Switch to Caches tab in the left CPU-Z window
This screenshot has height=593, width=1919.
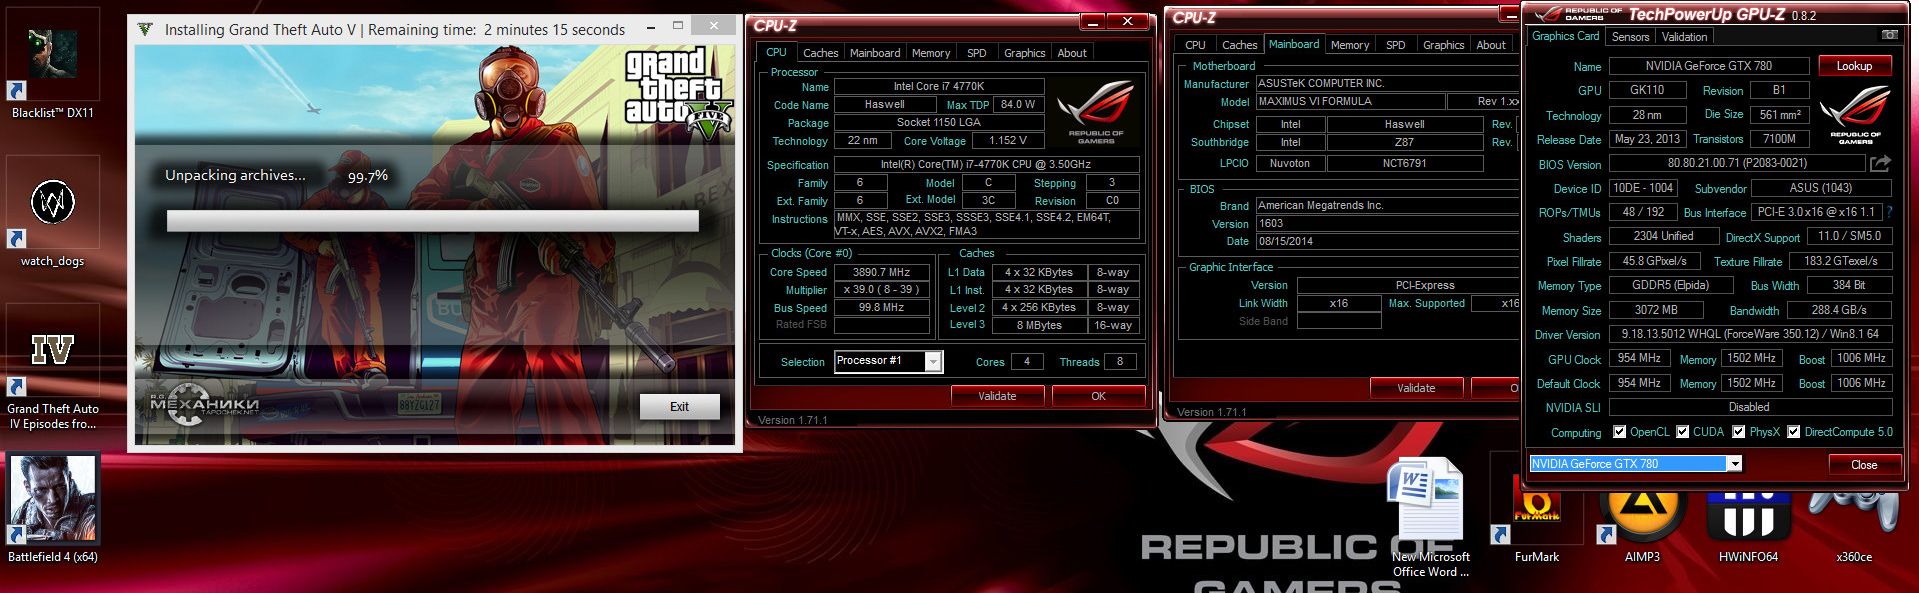click(820, 53)
